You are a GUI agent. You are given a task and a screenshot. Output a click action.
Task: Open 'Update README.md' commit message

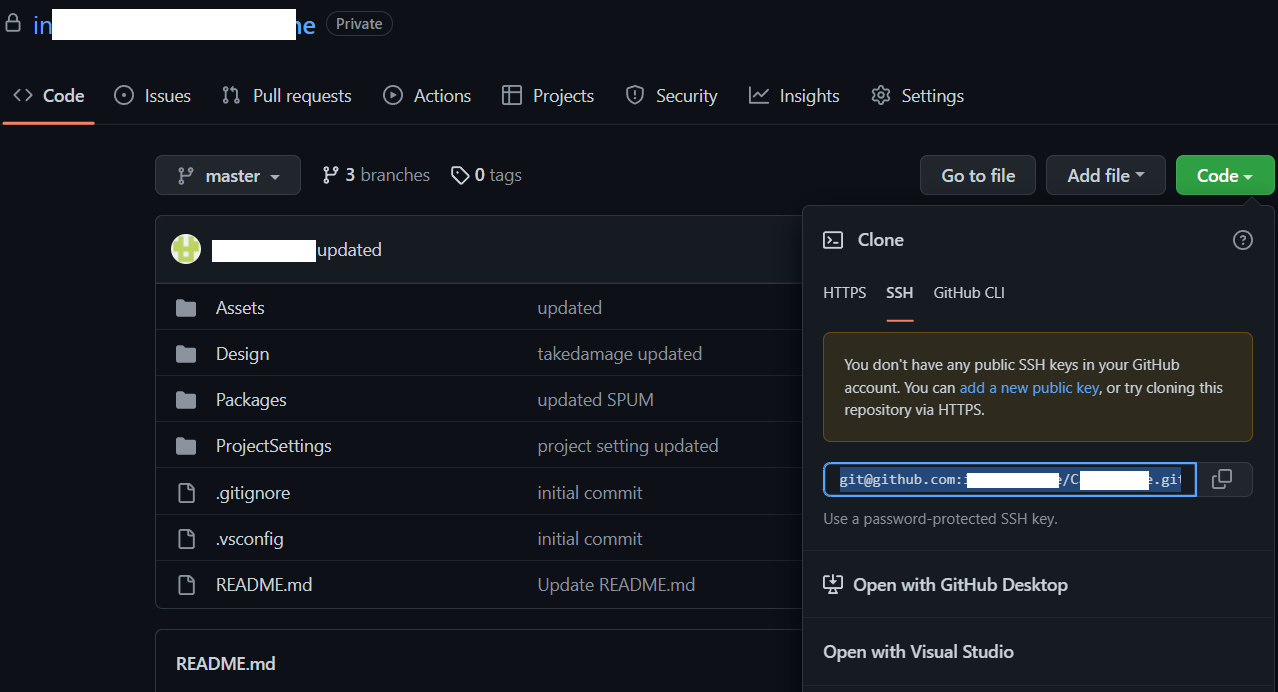tap(616, 585)
